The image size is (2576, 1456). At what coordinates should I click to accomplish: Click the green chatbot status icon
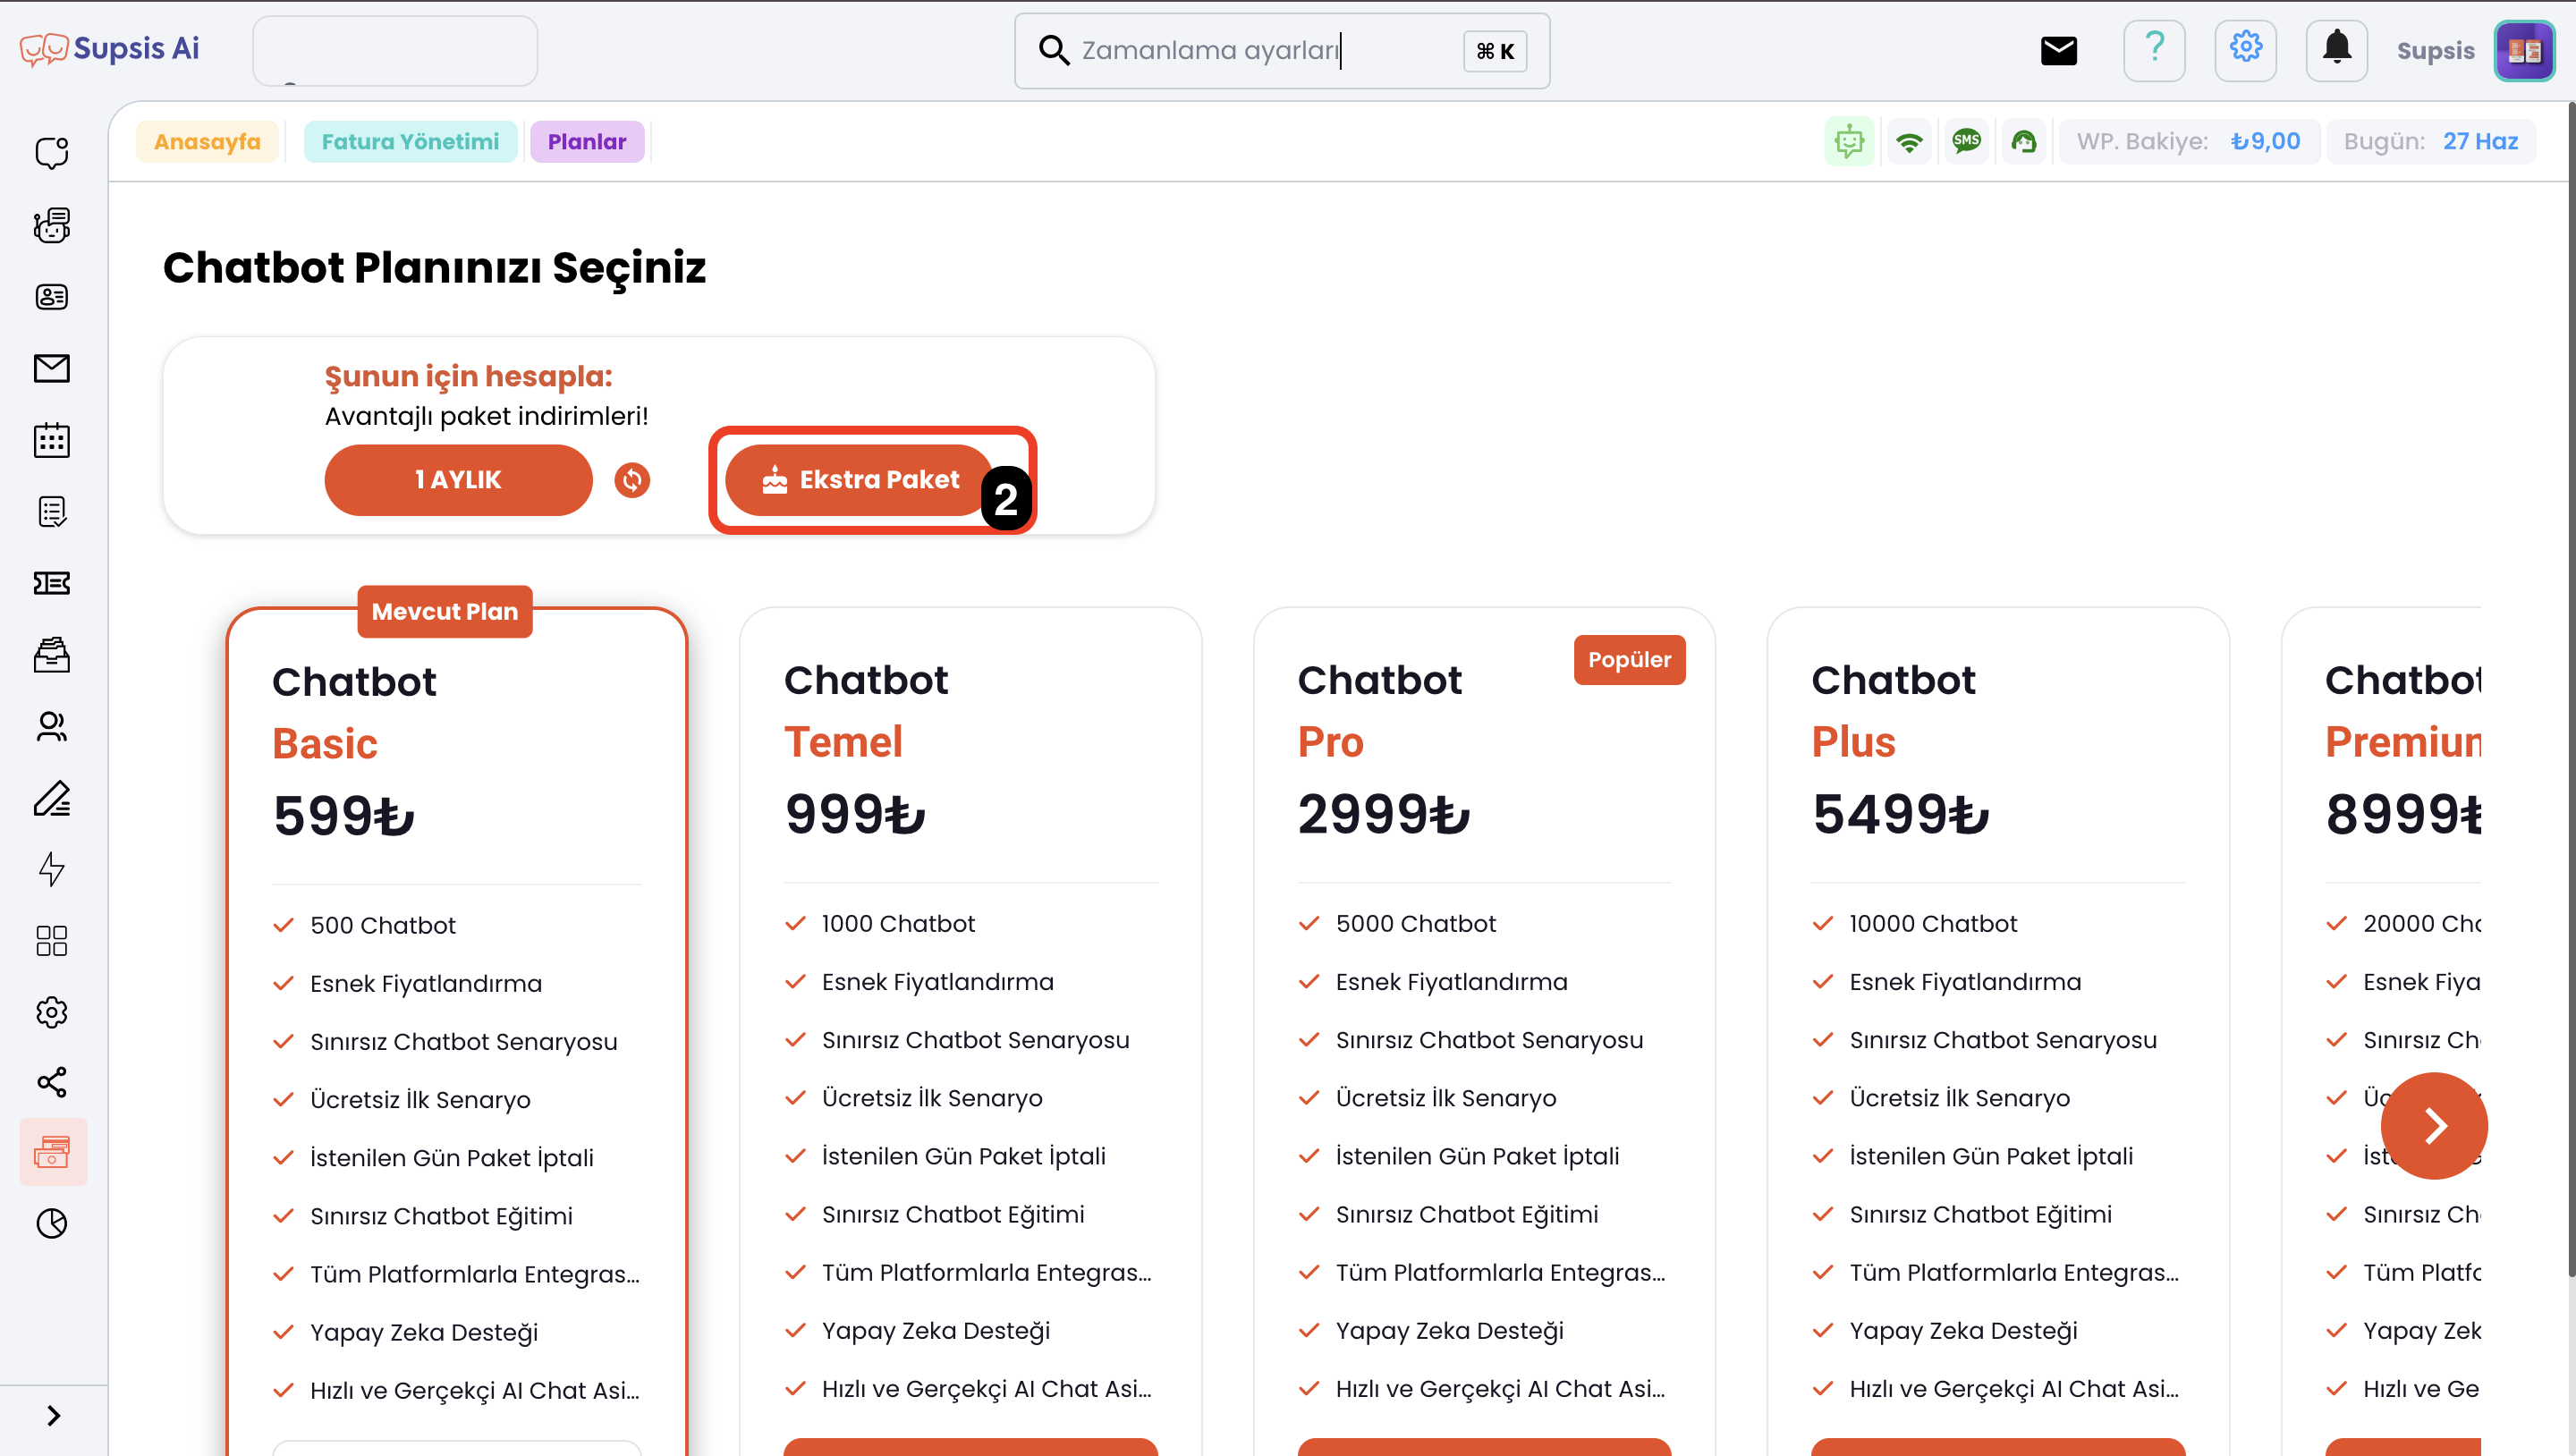tap(1849, 142)
